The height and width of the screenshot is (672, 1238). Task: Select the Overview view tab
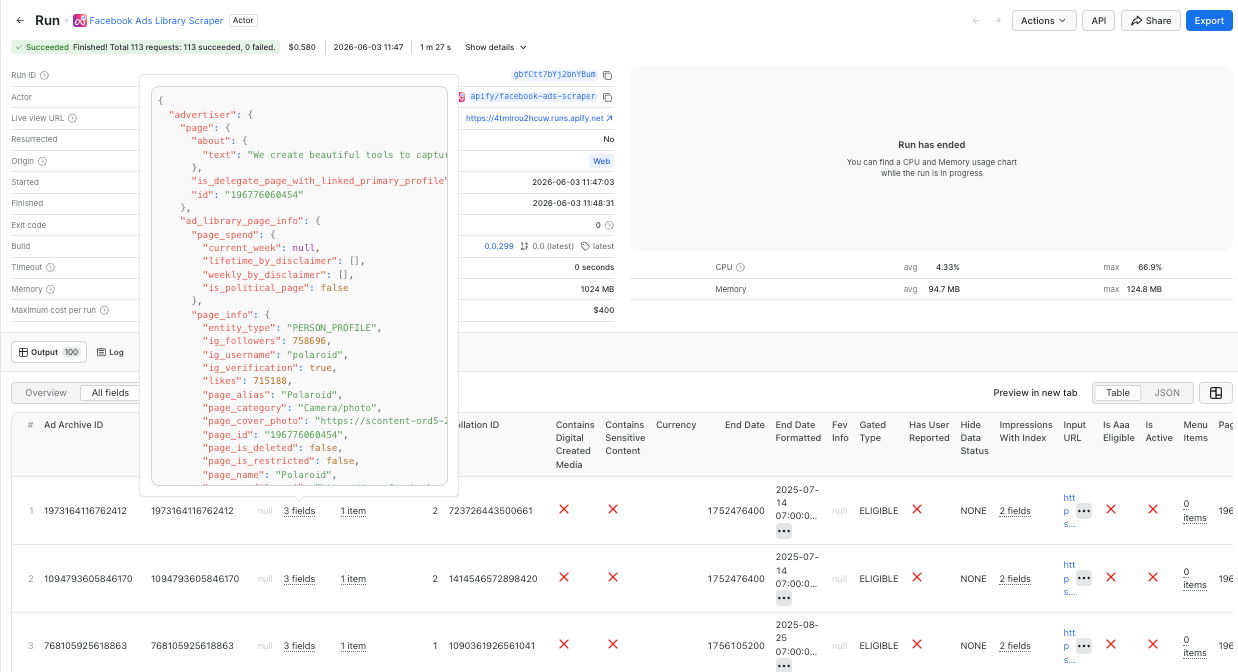tap(46, 393)
